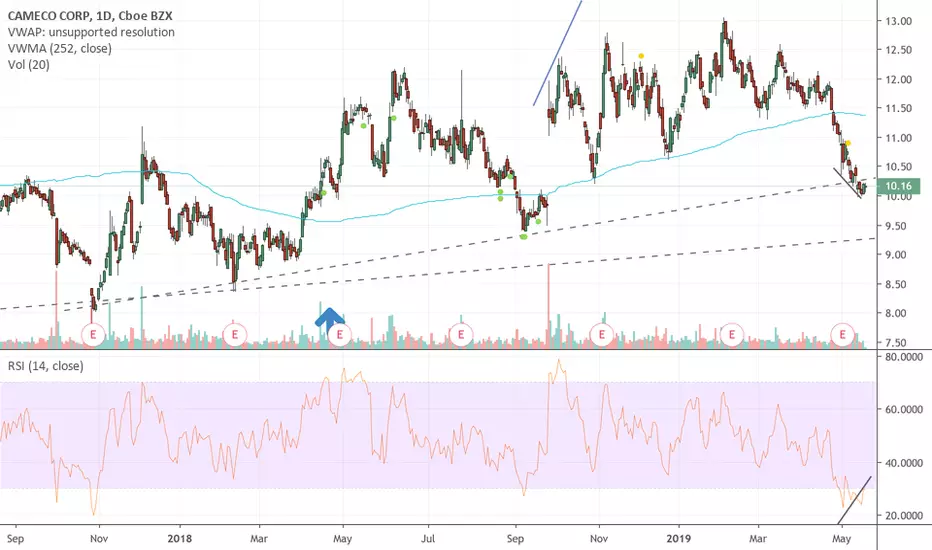The image size is (932, 550).
Task: Click the 40.0000 RSI axis label
Action: (903, 463)
